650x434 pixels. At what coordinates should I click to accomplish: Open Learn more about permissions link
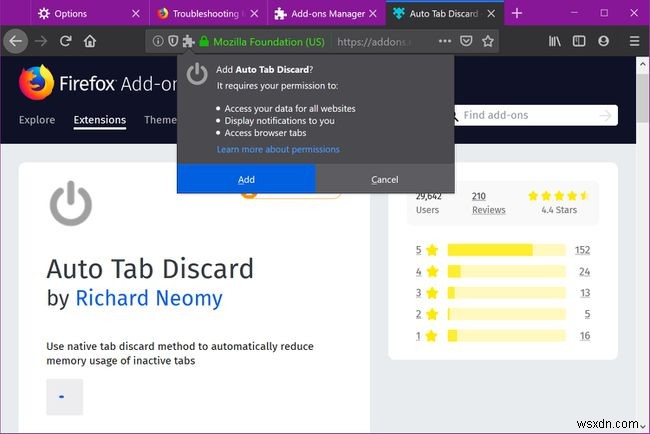[x=278, y=149]
